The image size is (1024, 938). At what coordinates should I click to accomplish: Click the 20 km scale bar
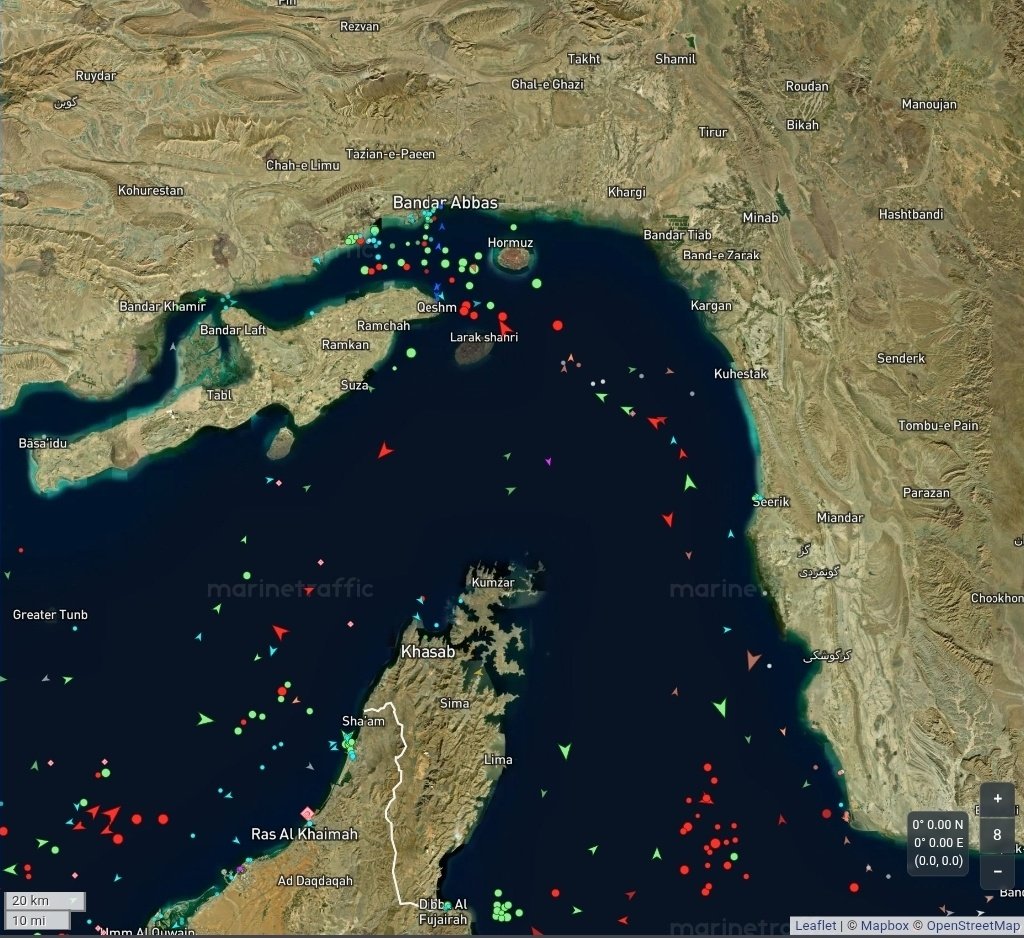44,901
